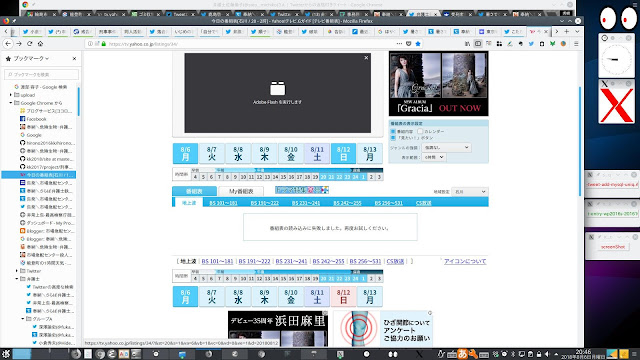640x360 pixels.
Task: Click hour 6 in the lower time bar
Action: click(x=211, y=278)
